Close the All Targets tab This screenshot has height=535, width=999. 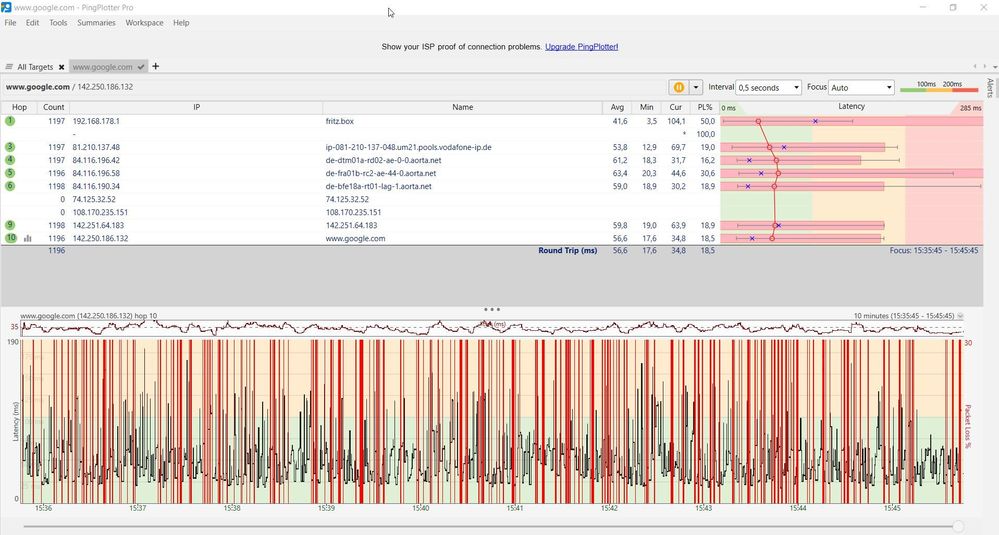[61, 67]
